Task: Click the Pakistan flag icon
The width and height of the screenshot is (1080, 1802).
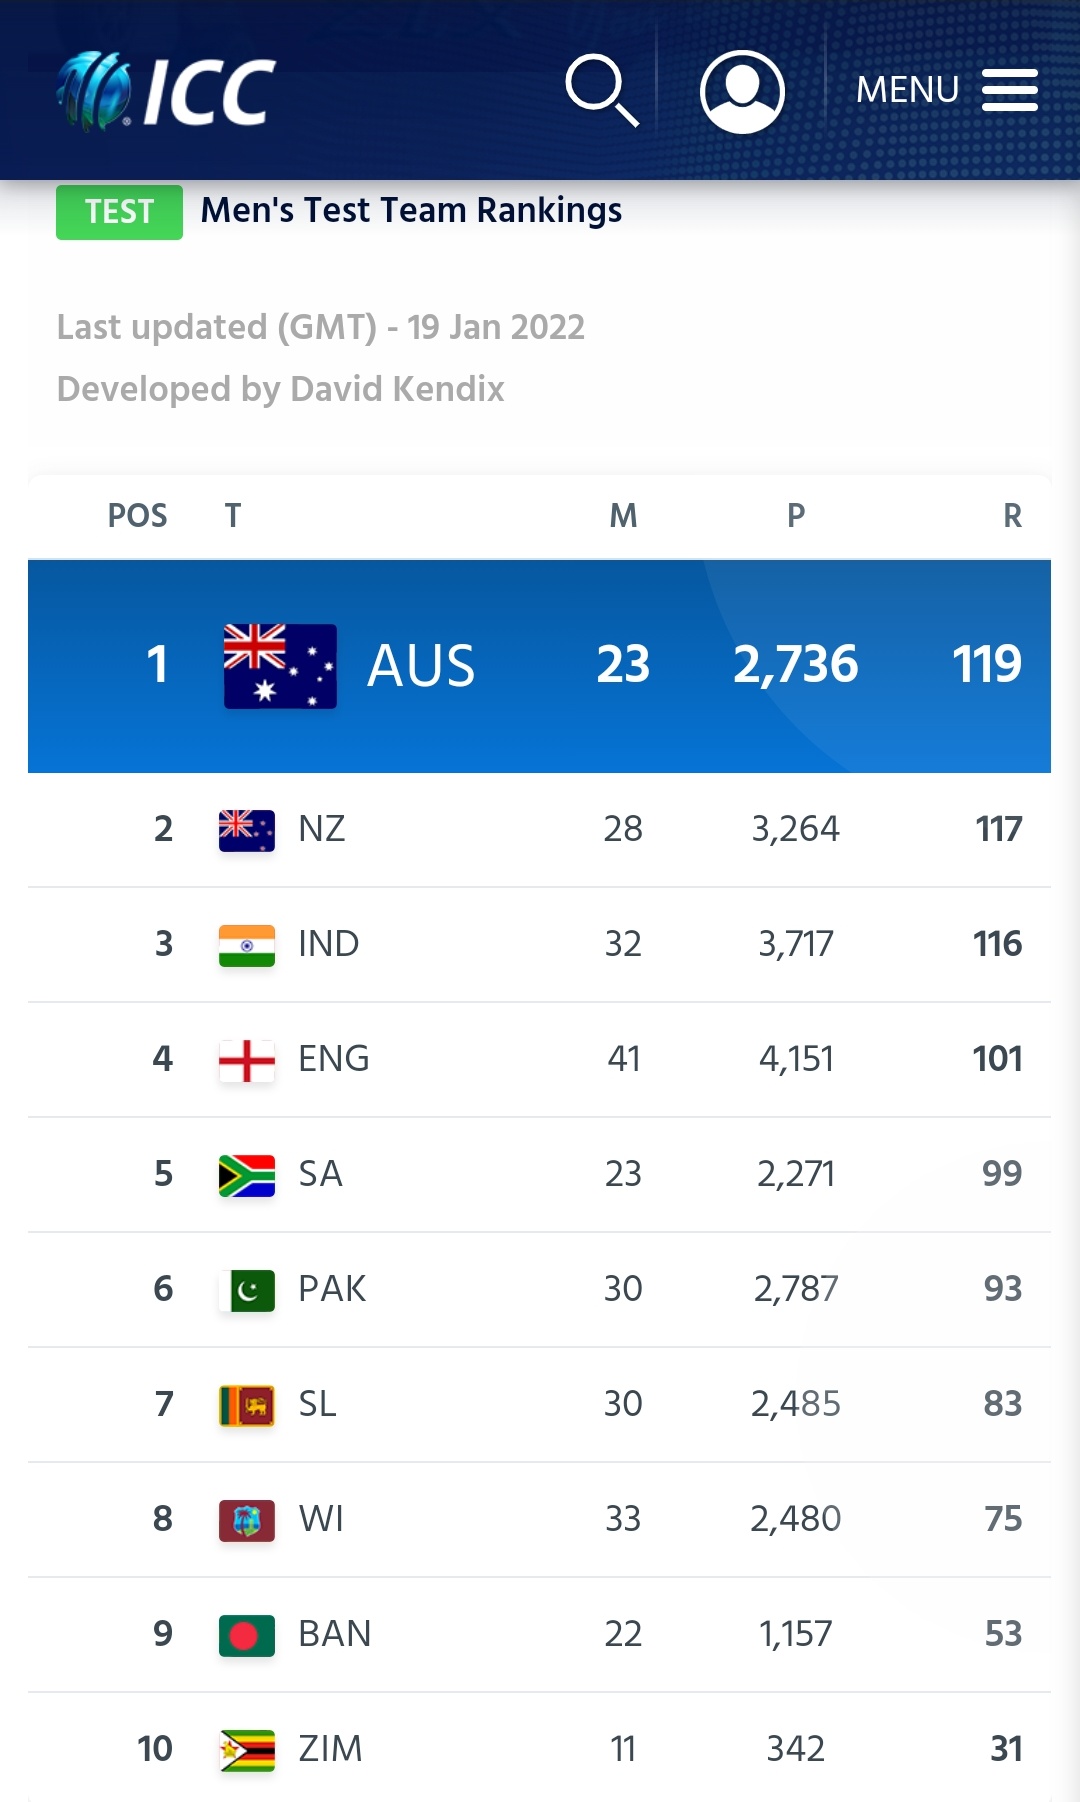Action: pos(247,1290)
